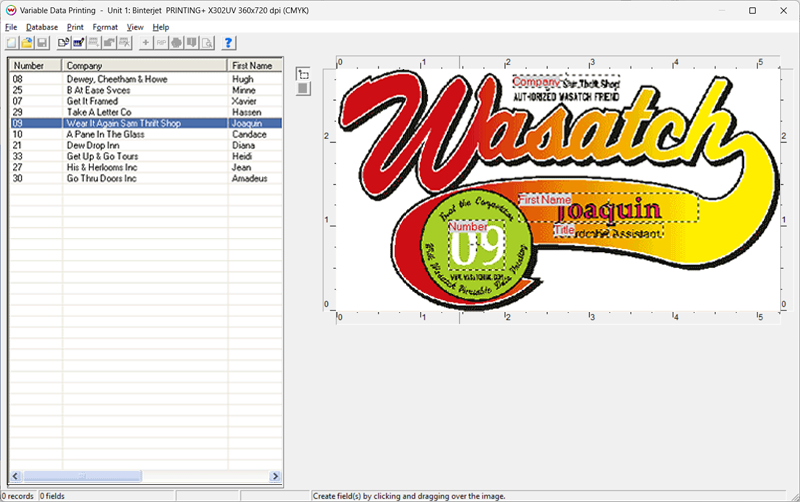Click the Wasatch app icon in title bar
Screen dimensions: 800x502
point(11,10)
